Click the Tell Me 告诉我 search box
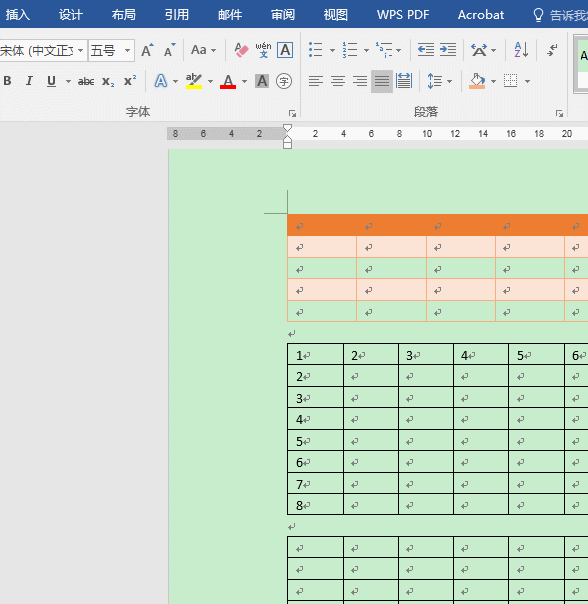This screenshot has width=588, height=604. click(x=561, y=15)
